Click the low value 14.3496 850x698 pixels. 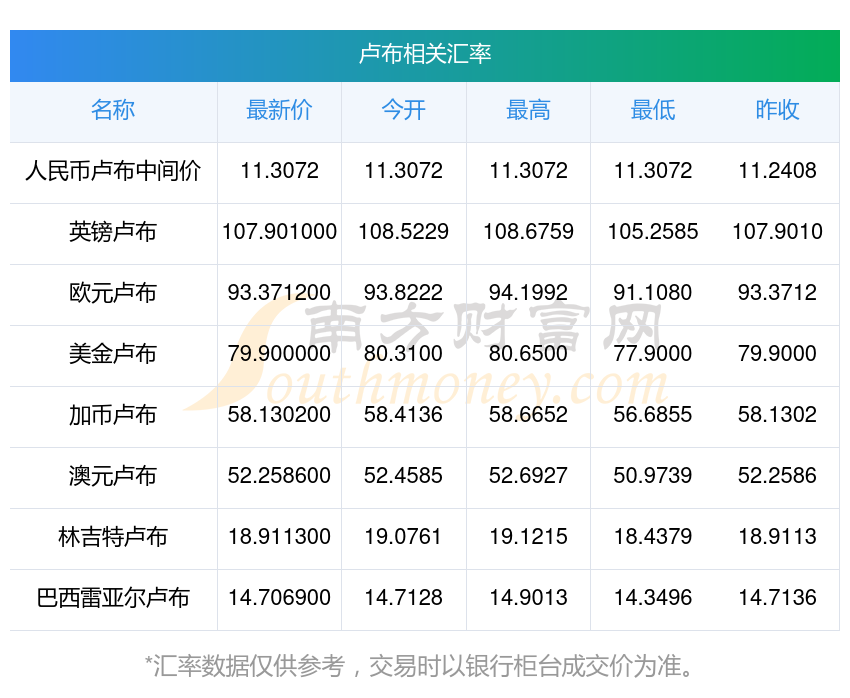653,598
